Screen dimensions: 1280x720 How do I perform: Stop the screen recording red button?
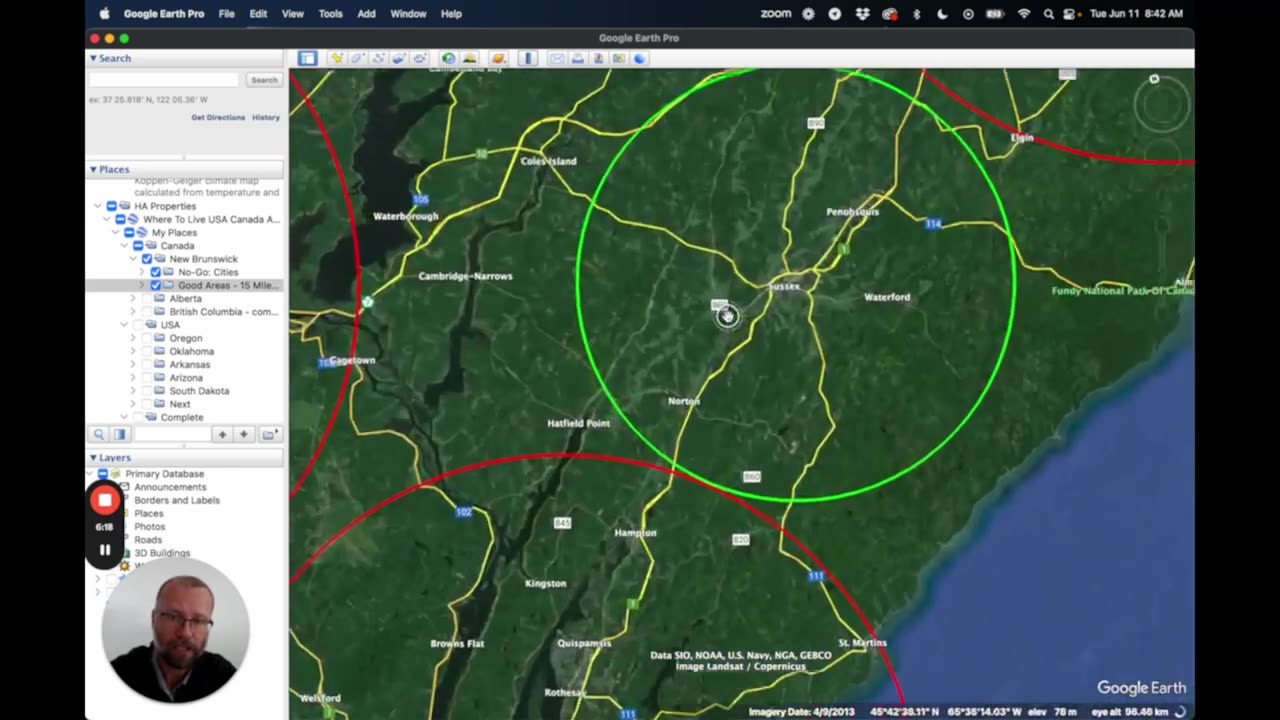pyautogui.click(x=105, y=500)
